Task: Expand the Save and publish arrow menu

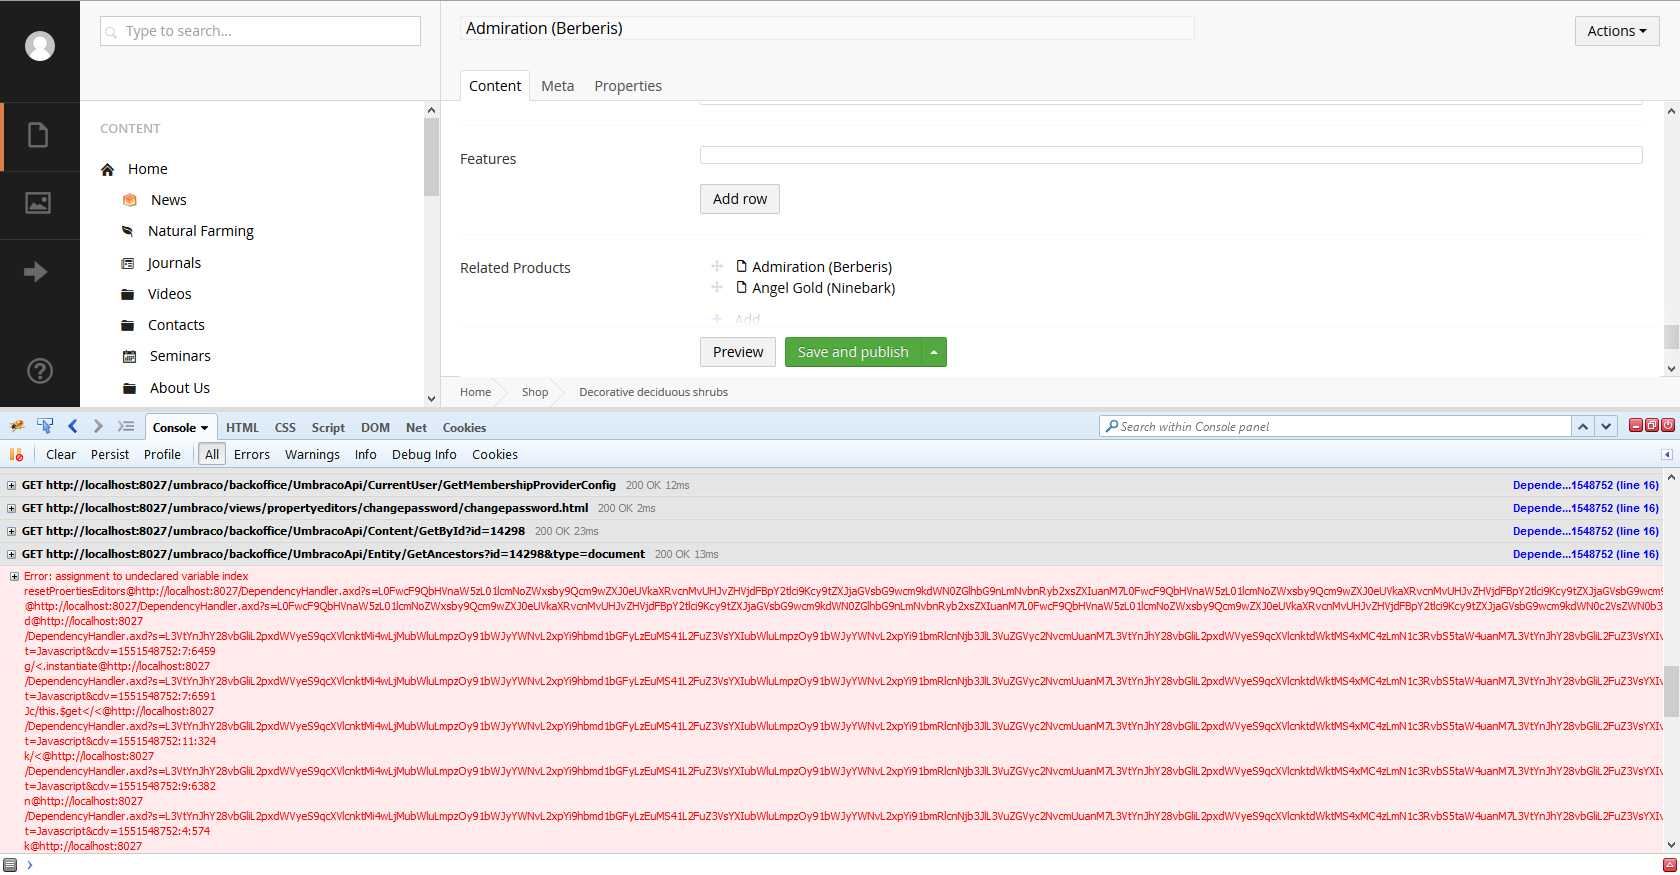Action: pos(934,352)
